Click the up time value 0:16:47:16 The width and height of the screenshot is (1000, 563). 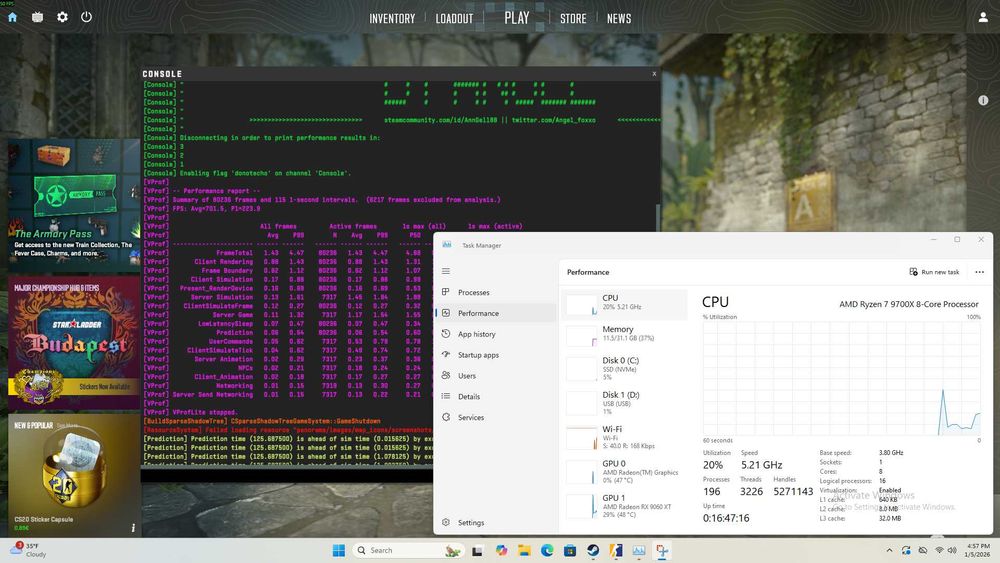coord(726,518)
